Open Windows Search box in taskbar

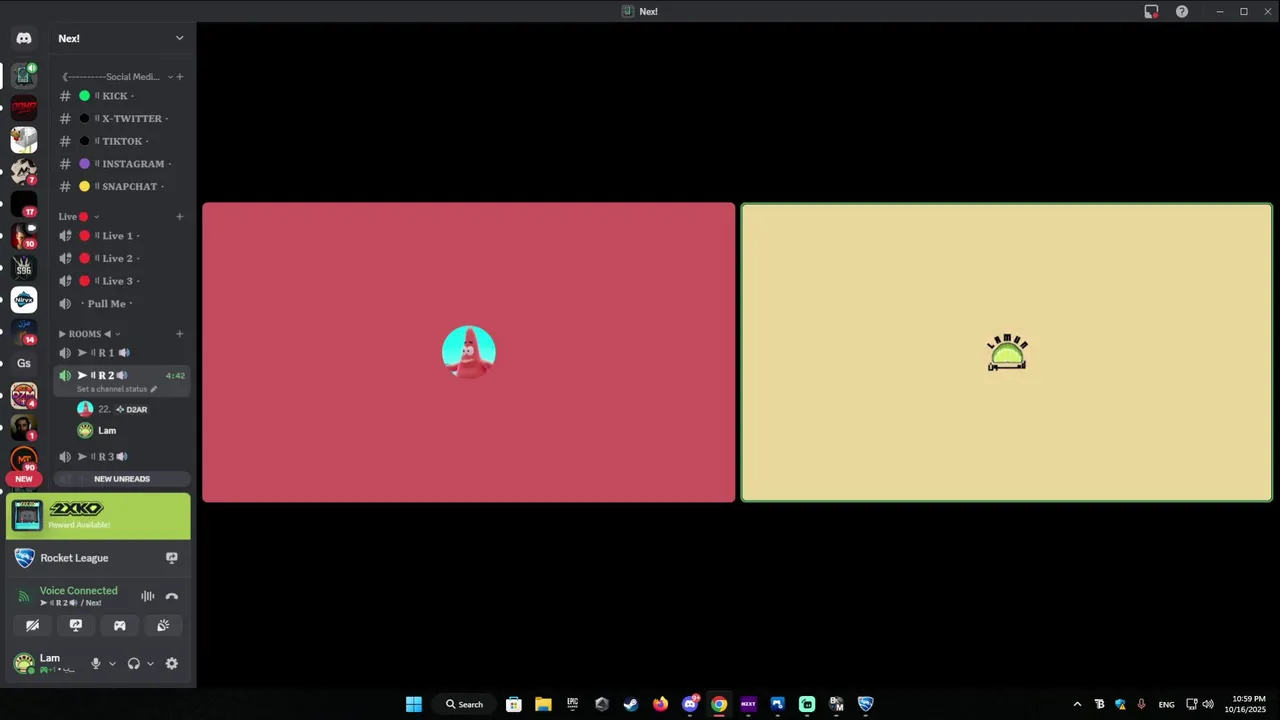(x=464, y=704)
